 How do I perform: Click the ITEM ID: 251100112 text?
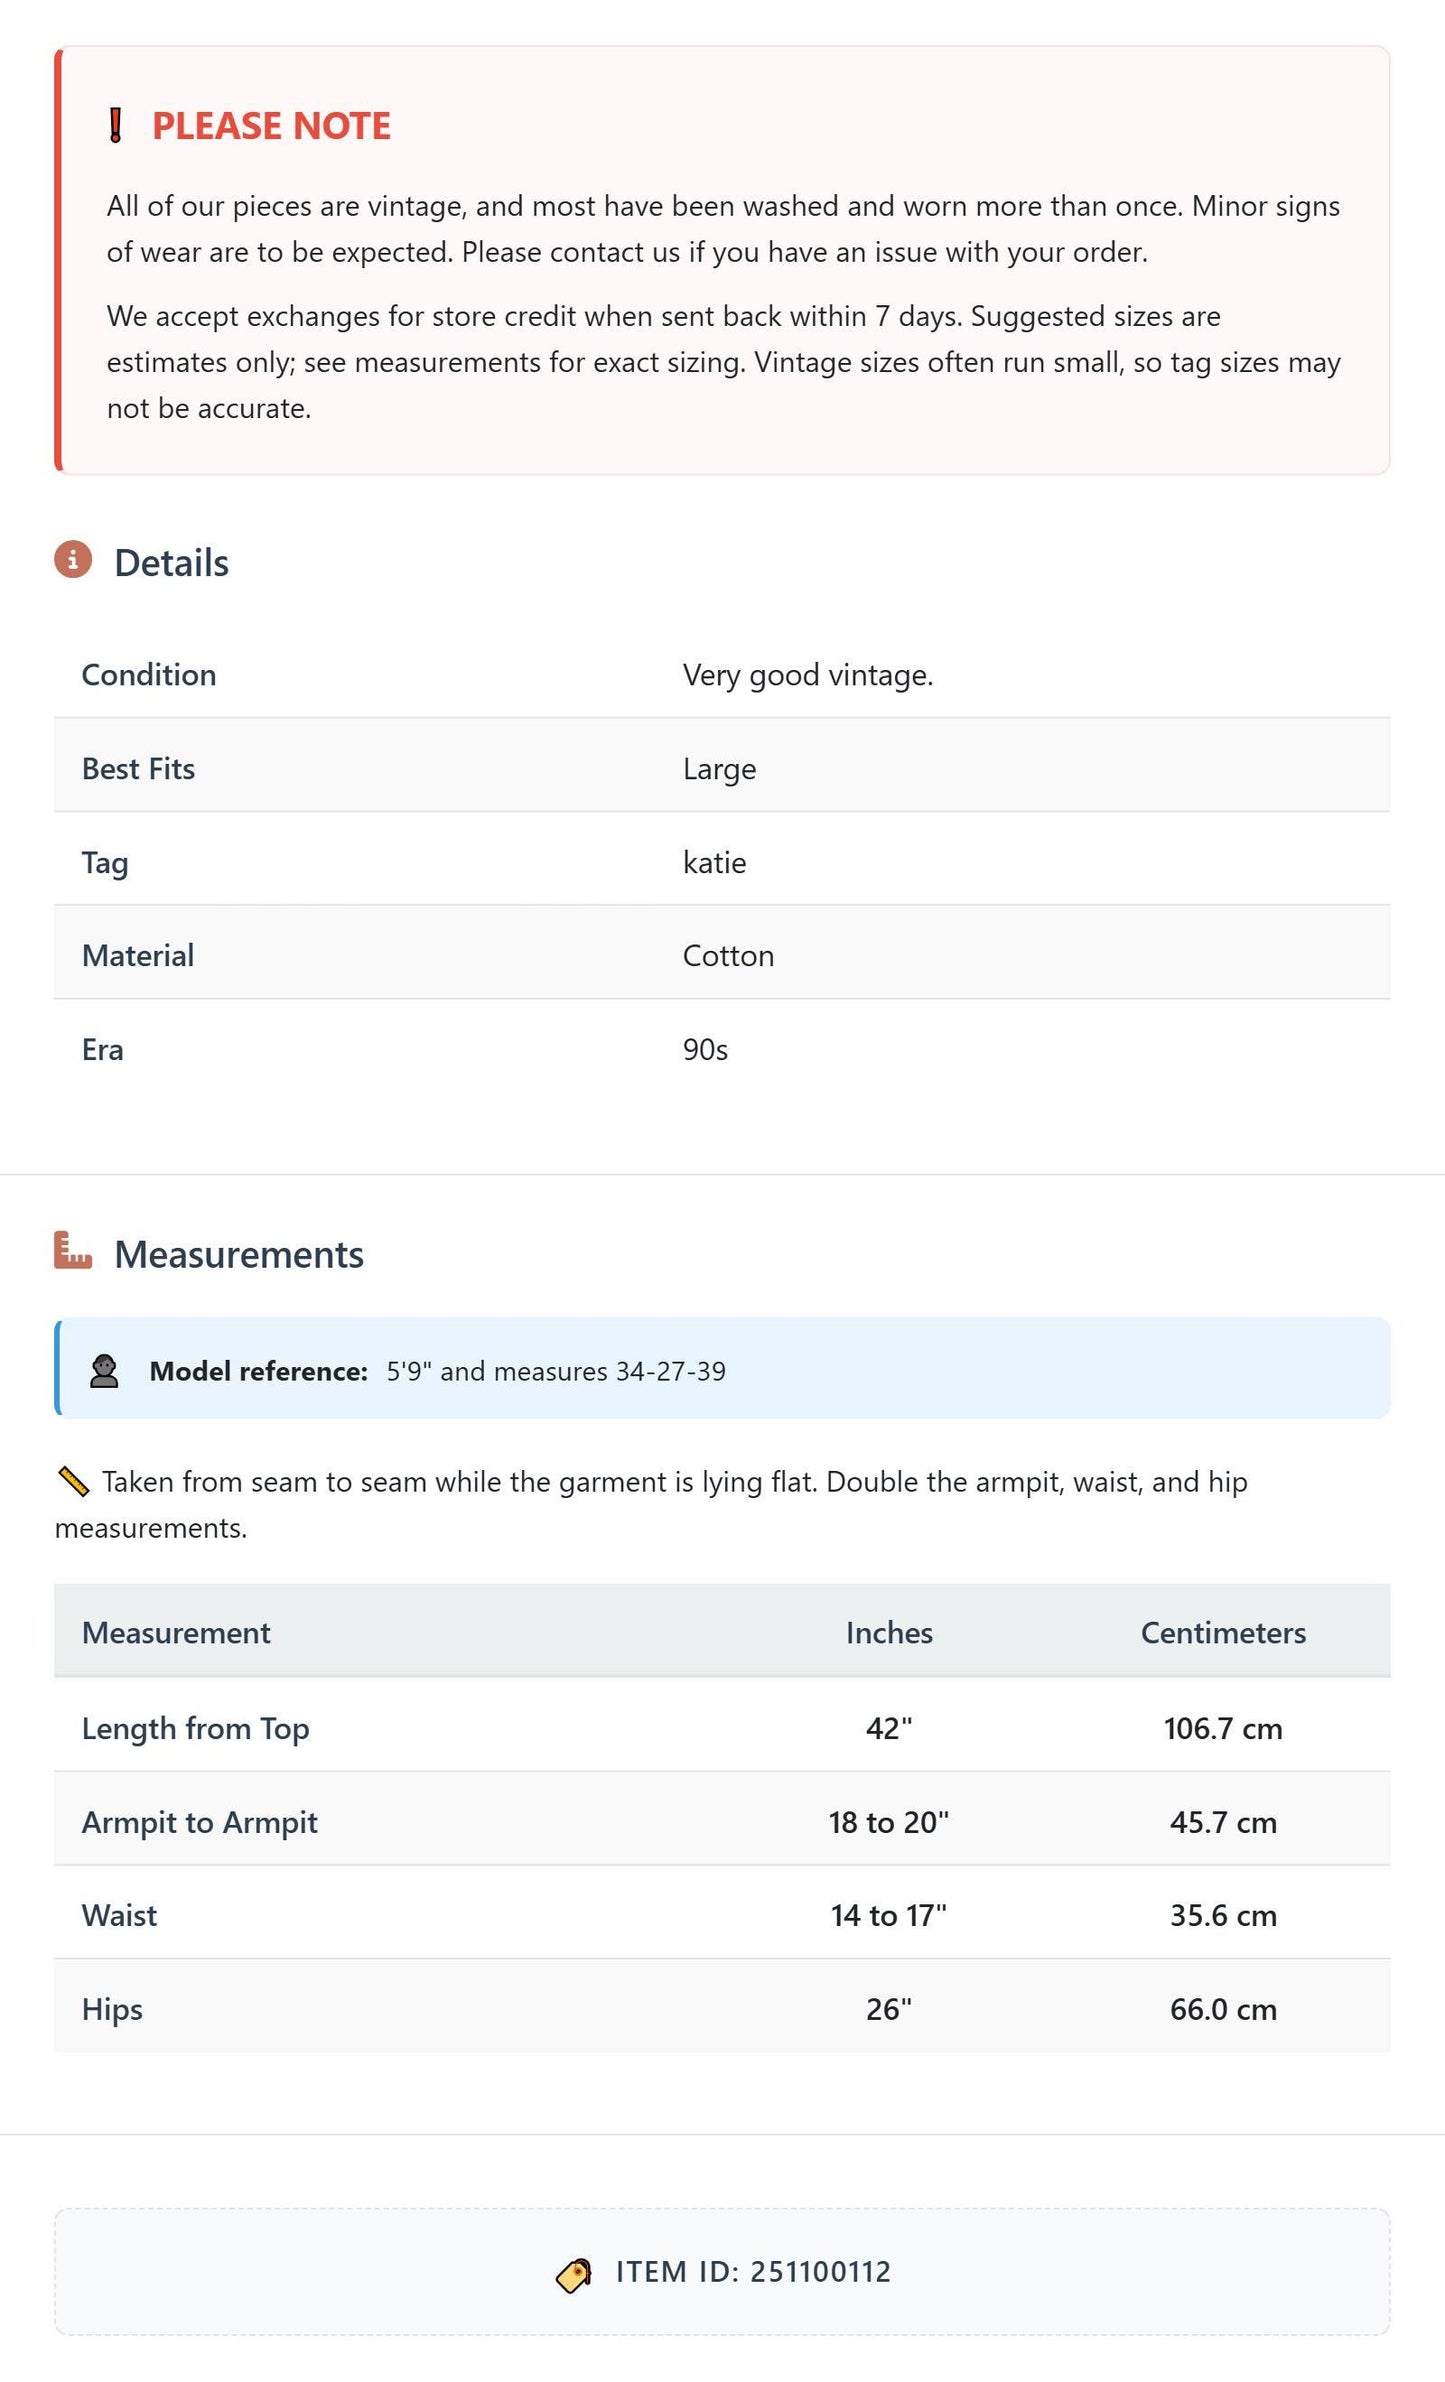pos(753,2272)
